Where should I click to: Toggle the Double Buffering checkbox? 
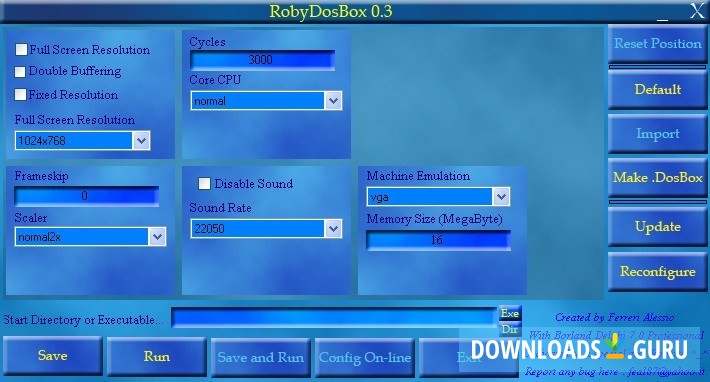click(x=20, y=72)
